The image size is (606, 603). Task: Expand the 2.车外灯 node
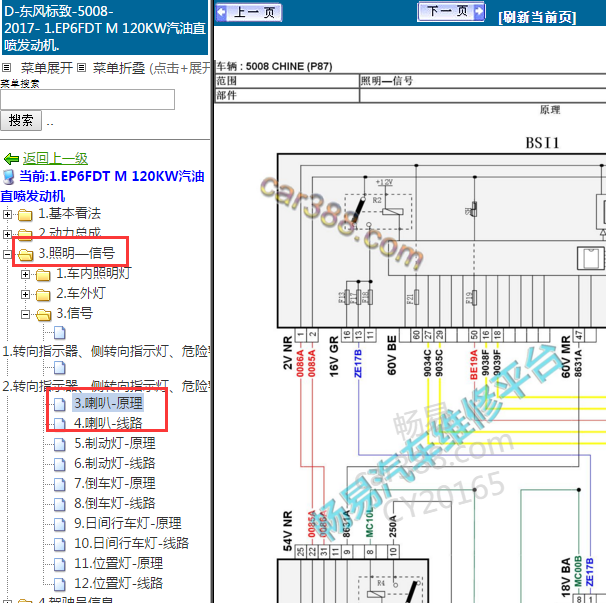(x=26, y=294)
